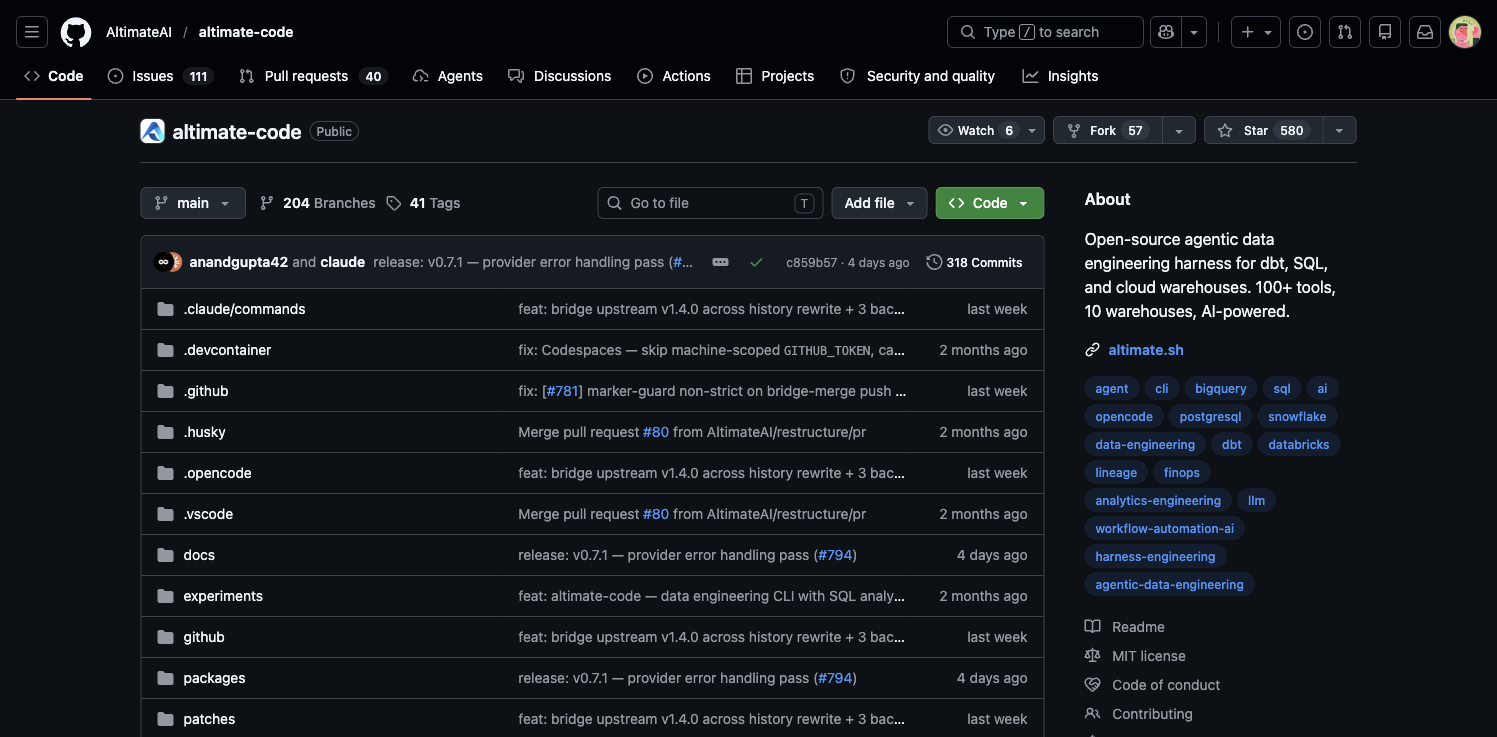Image resolution: width=1497 pixels, height=737 pixels.
Task: Open the .opencode folder
Action: tap(217, 473)
